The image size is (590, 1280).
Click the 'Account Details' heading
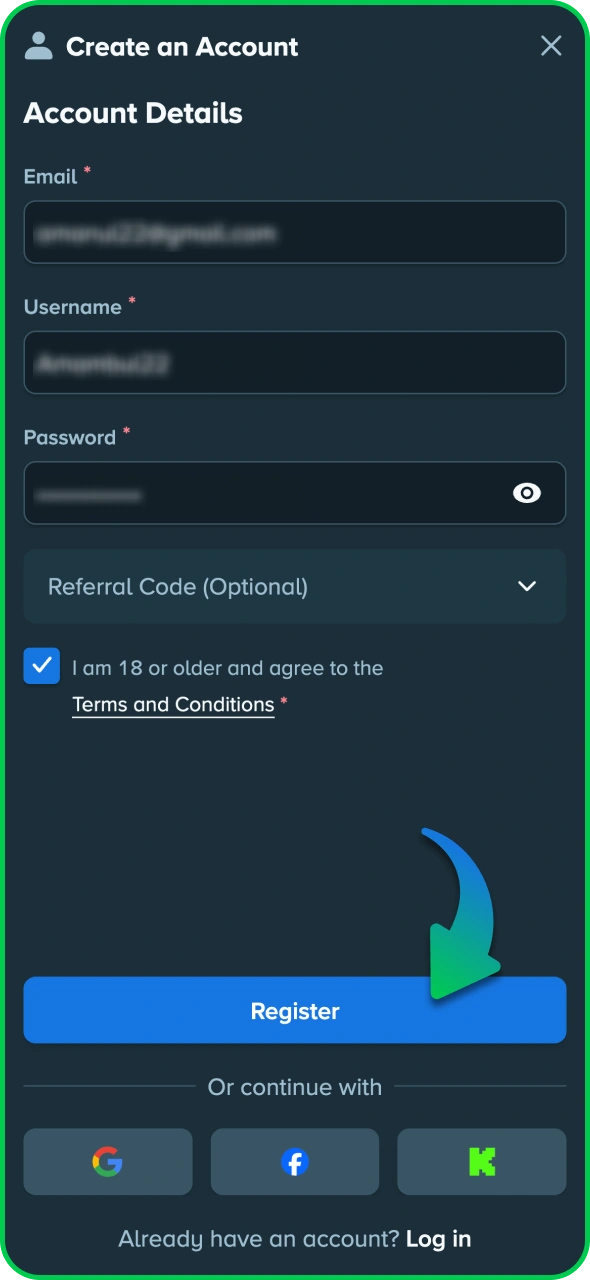[x=133, y=113]
